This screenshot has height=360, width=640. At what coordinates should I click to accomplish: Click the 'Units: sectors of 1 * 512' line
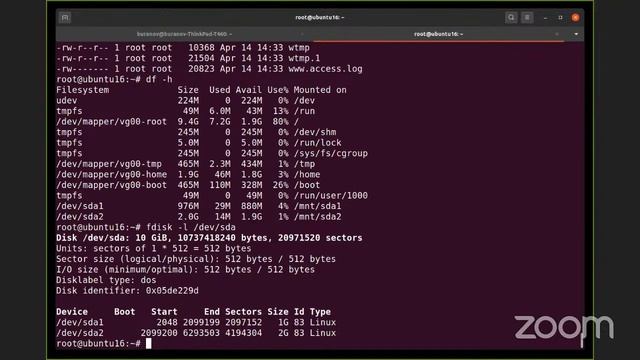[x=153, y=249]
